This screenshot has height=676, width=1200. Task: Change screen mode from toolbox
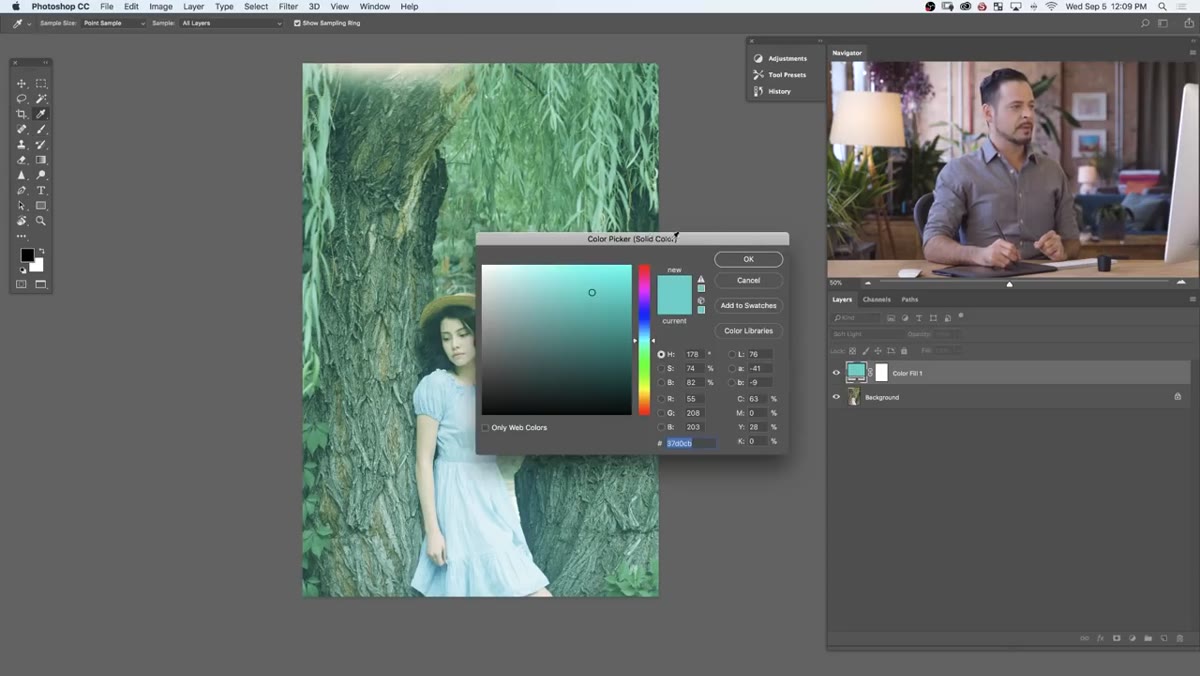point(41,284)
